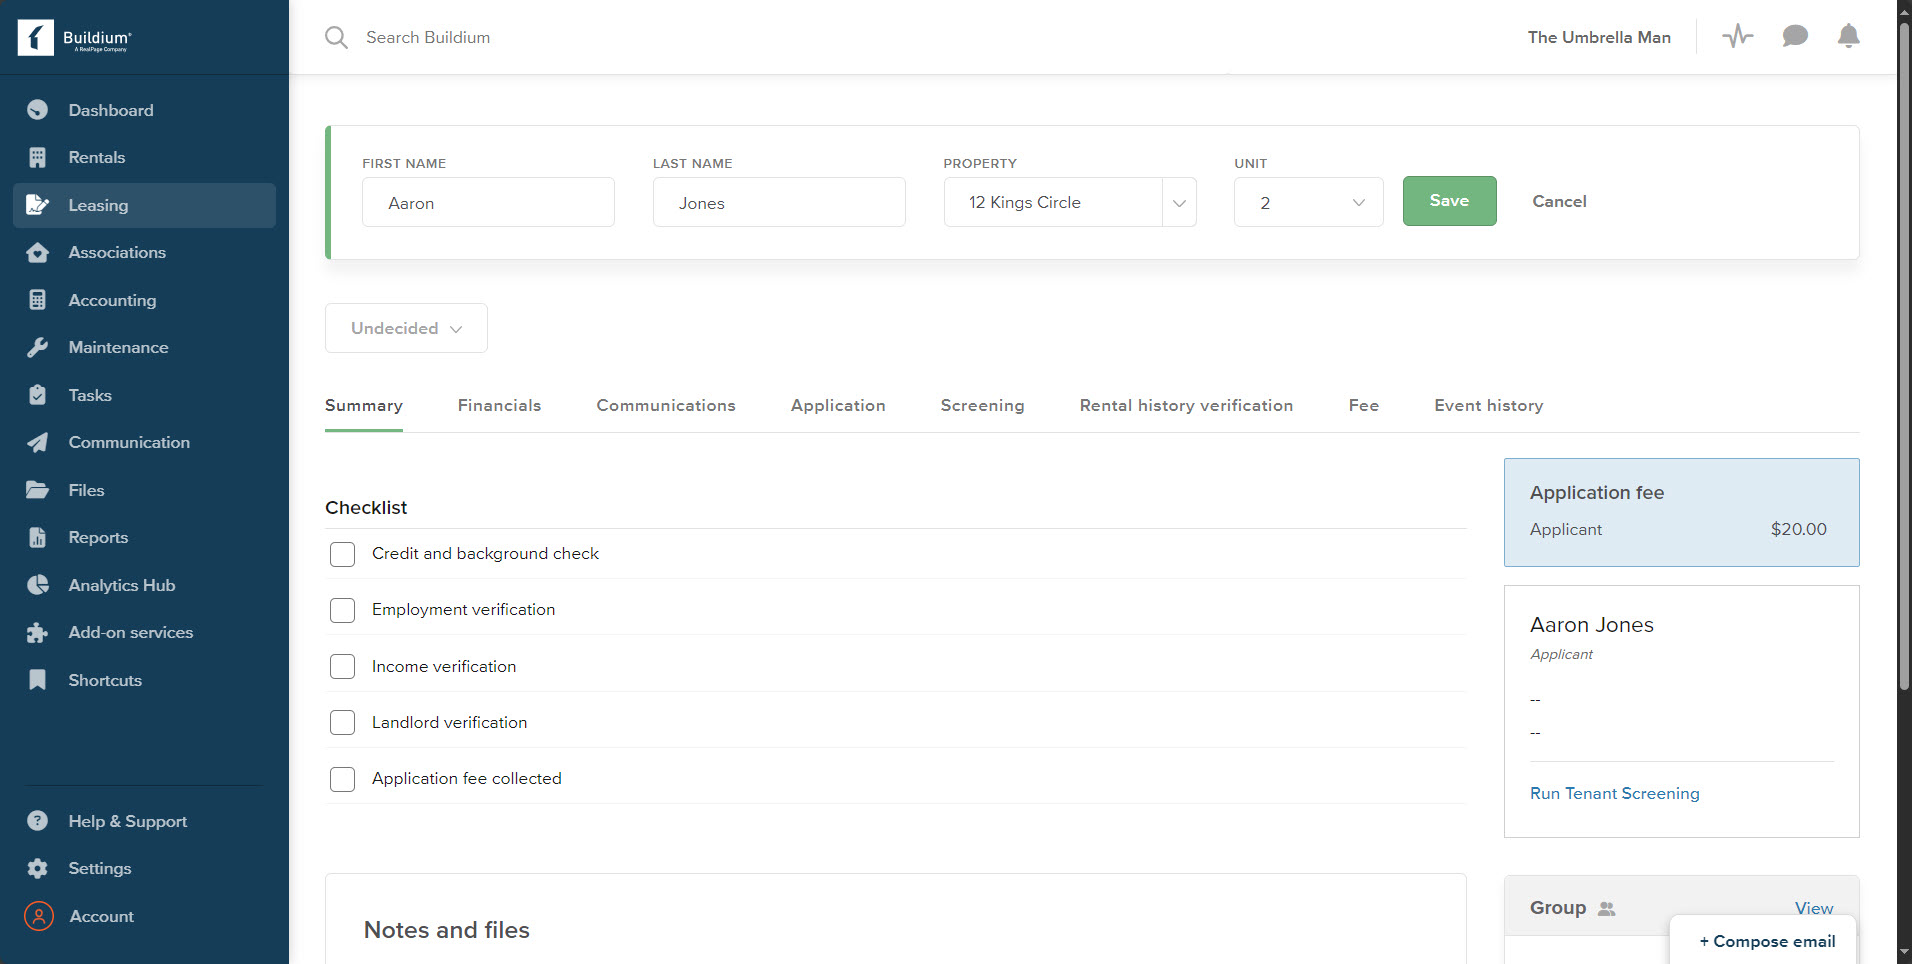Click the Rentals building icon
This screenshot has height=964, width=1912.
[x=38, y=157]
